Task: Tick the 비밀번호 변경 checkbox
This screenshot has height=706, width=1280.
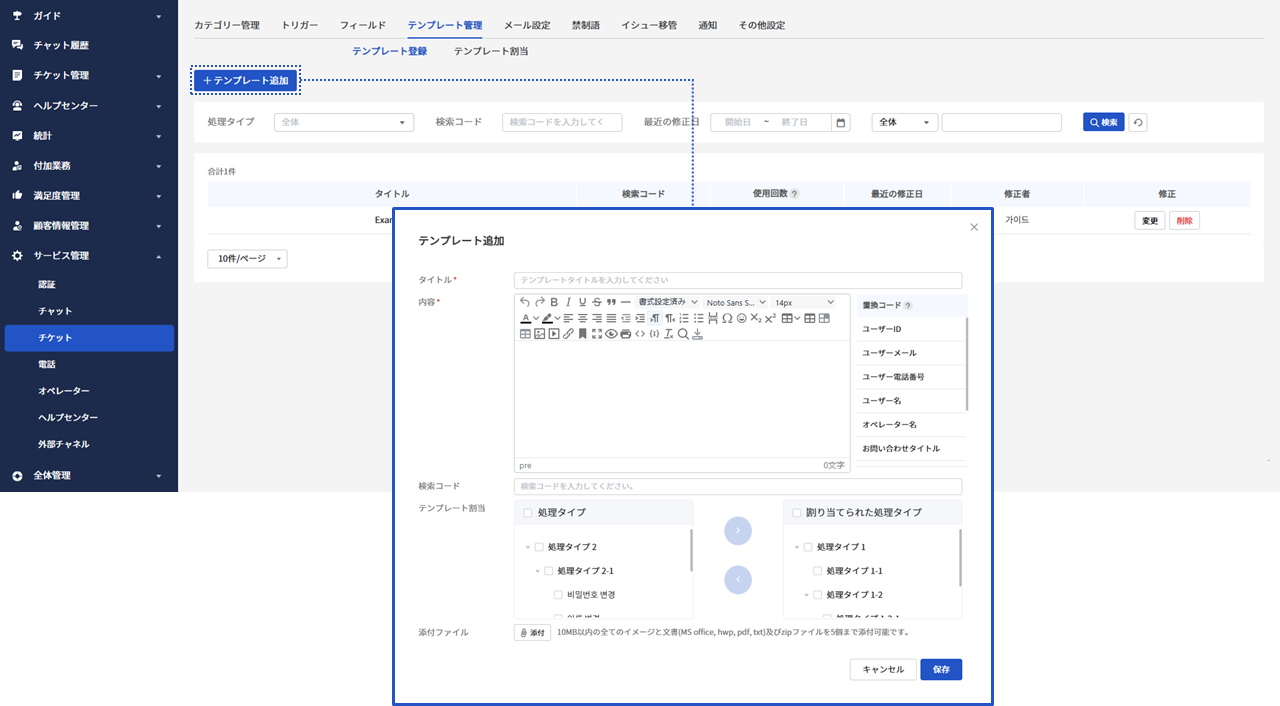Action: tap(558, 595)
